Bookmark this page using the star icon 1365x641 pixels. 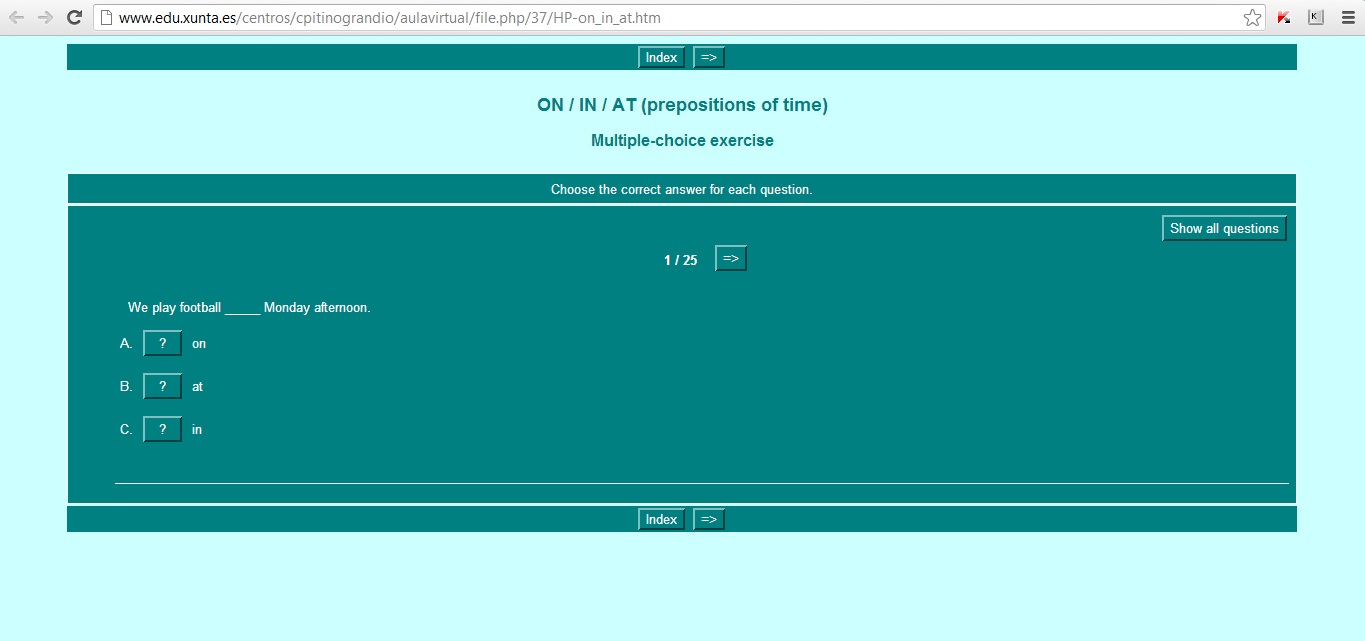click(1251, 16)
